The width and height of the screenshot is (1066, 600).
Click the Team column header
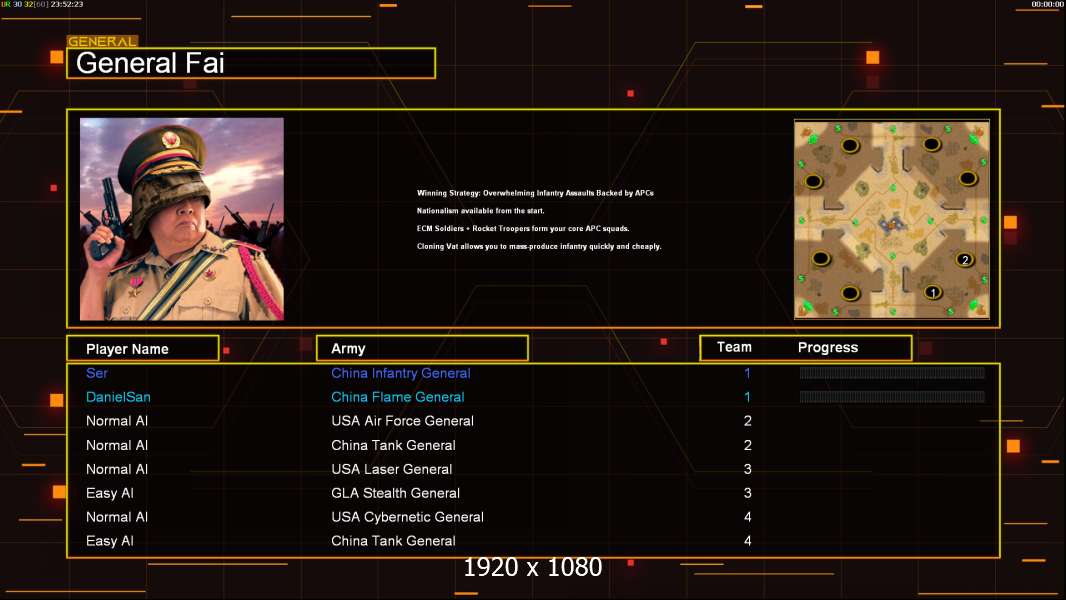pos(734,347)
